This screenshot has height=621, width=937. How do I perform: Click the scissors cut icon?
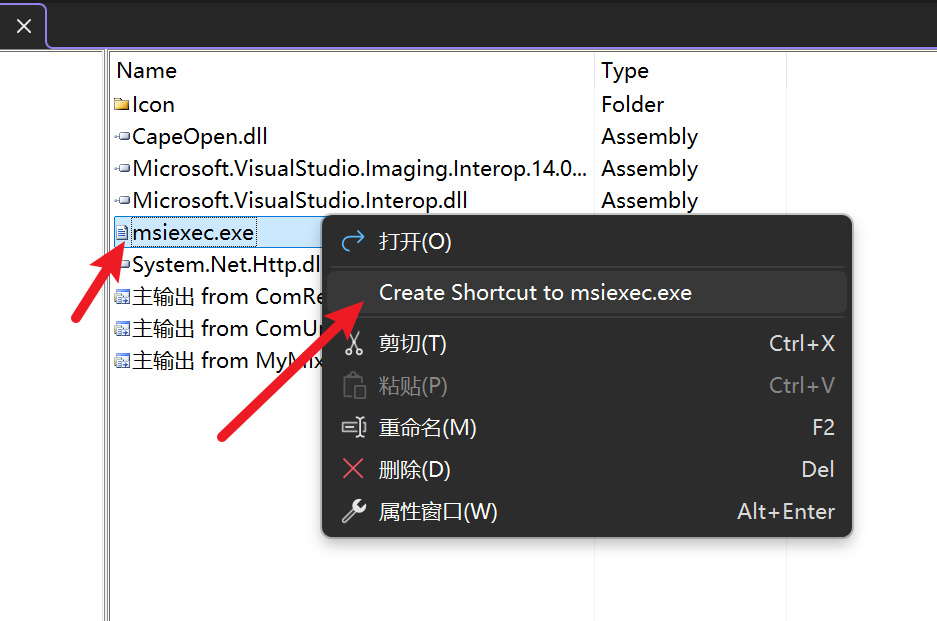pyautogui.click(x=354, y=344)
